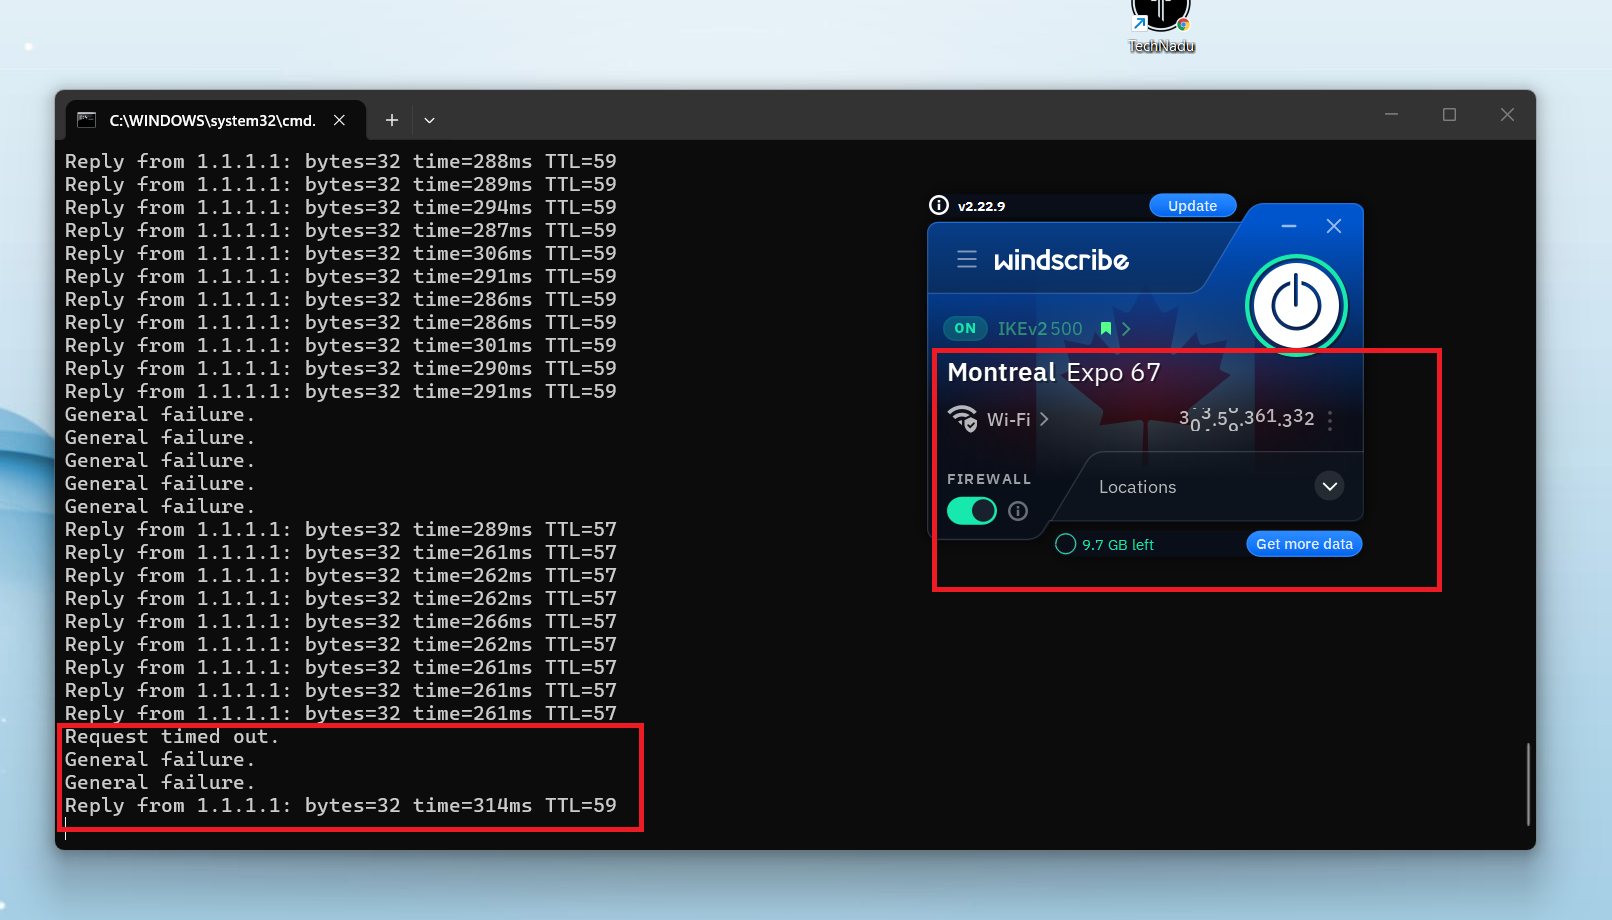This screenshot has height=920, width=1612.
Task: Close the Windscribe window
Action: pyautogui.click(x=1334, y=226)
